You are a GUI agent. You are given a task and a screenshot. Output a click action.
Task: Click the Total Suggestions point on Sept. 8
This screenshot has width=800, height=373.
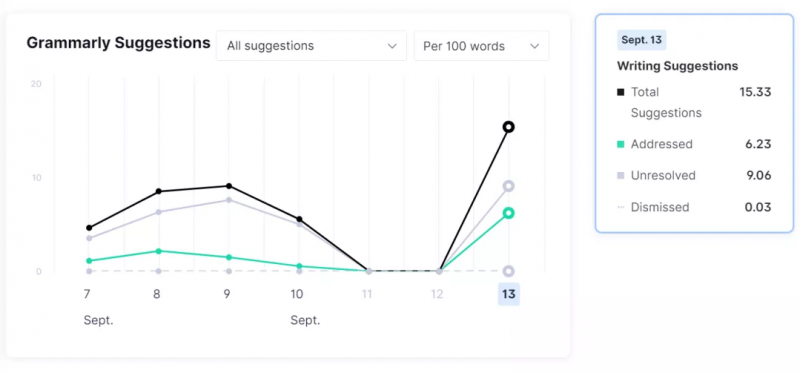tap(159, 191)
